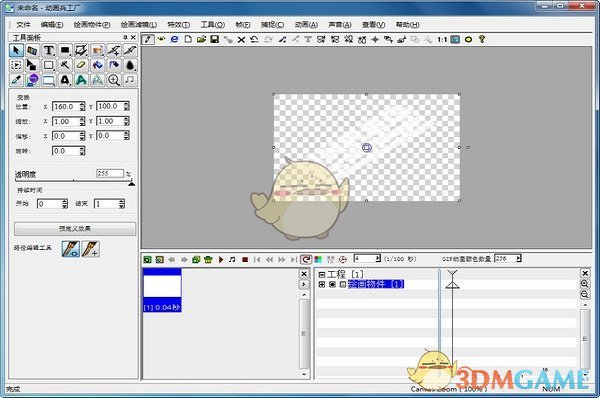Toggle visibility dot of the drawing object
The width and height of the screenshot is (600, 398).
(x=332, y=284)
